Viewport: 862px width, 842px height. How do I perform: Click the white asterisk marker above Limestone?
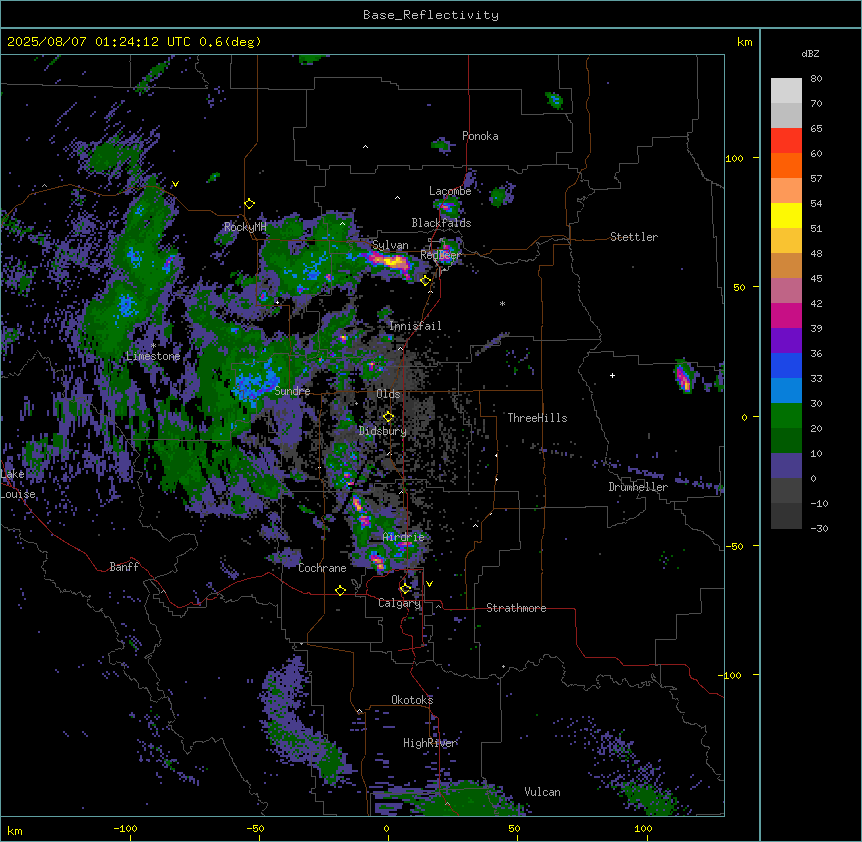coord(153,346)
